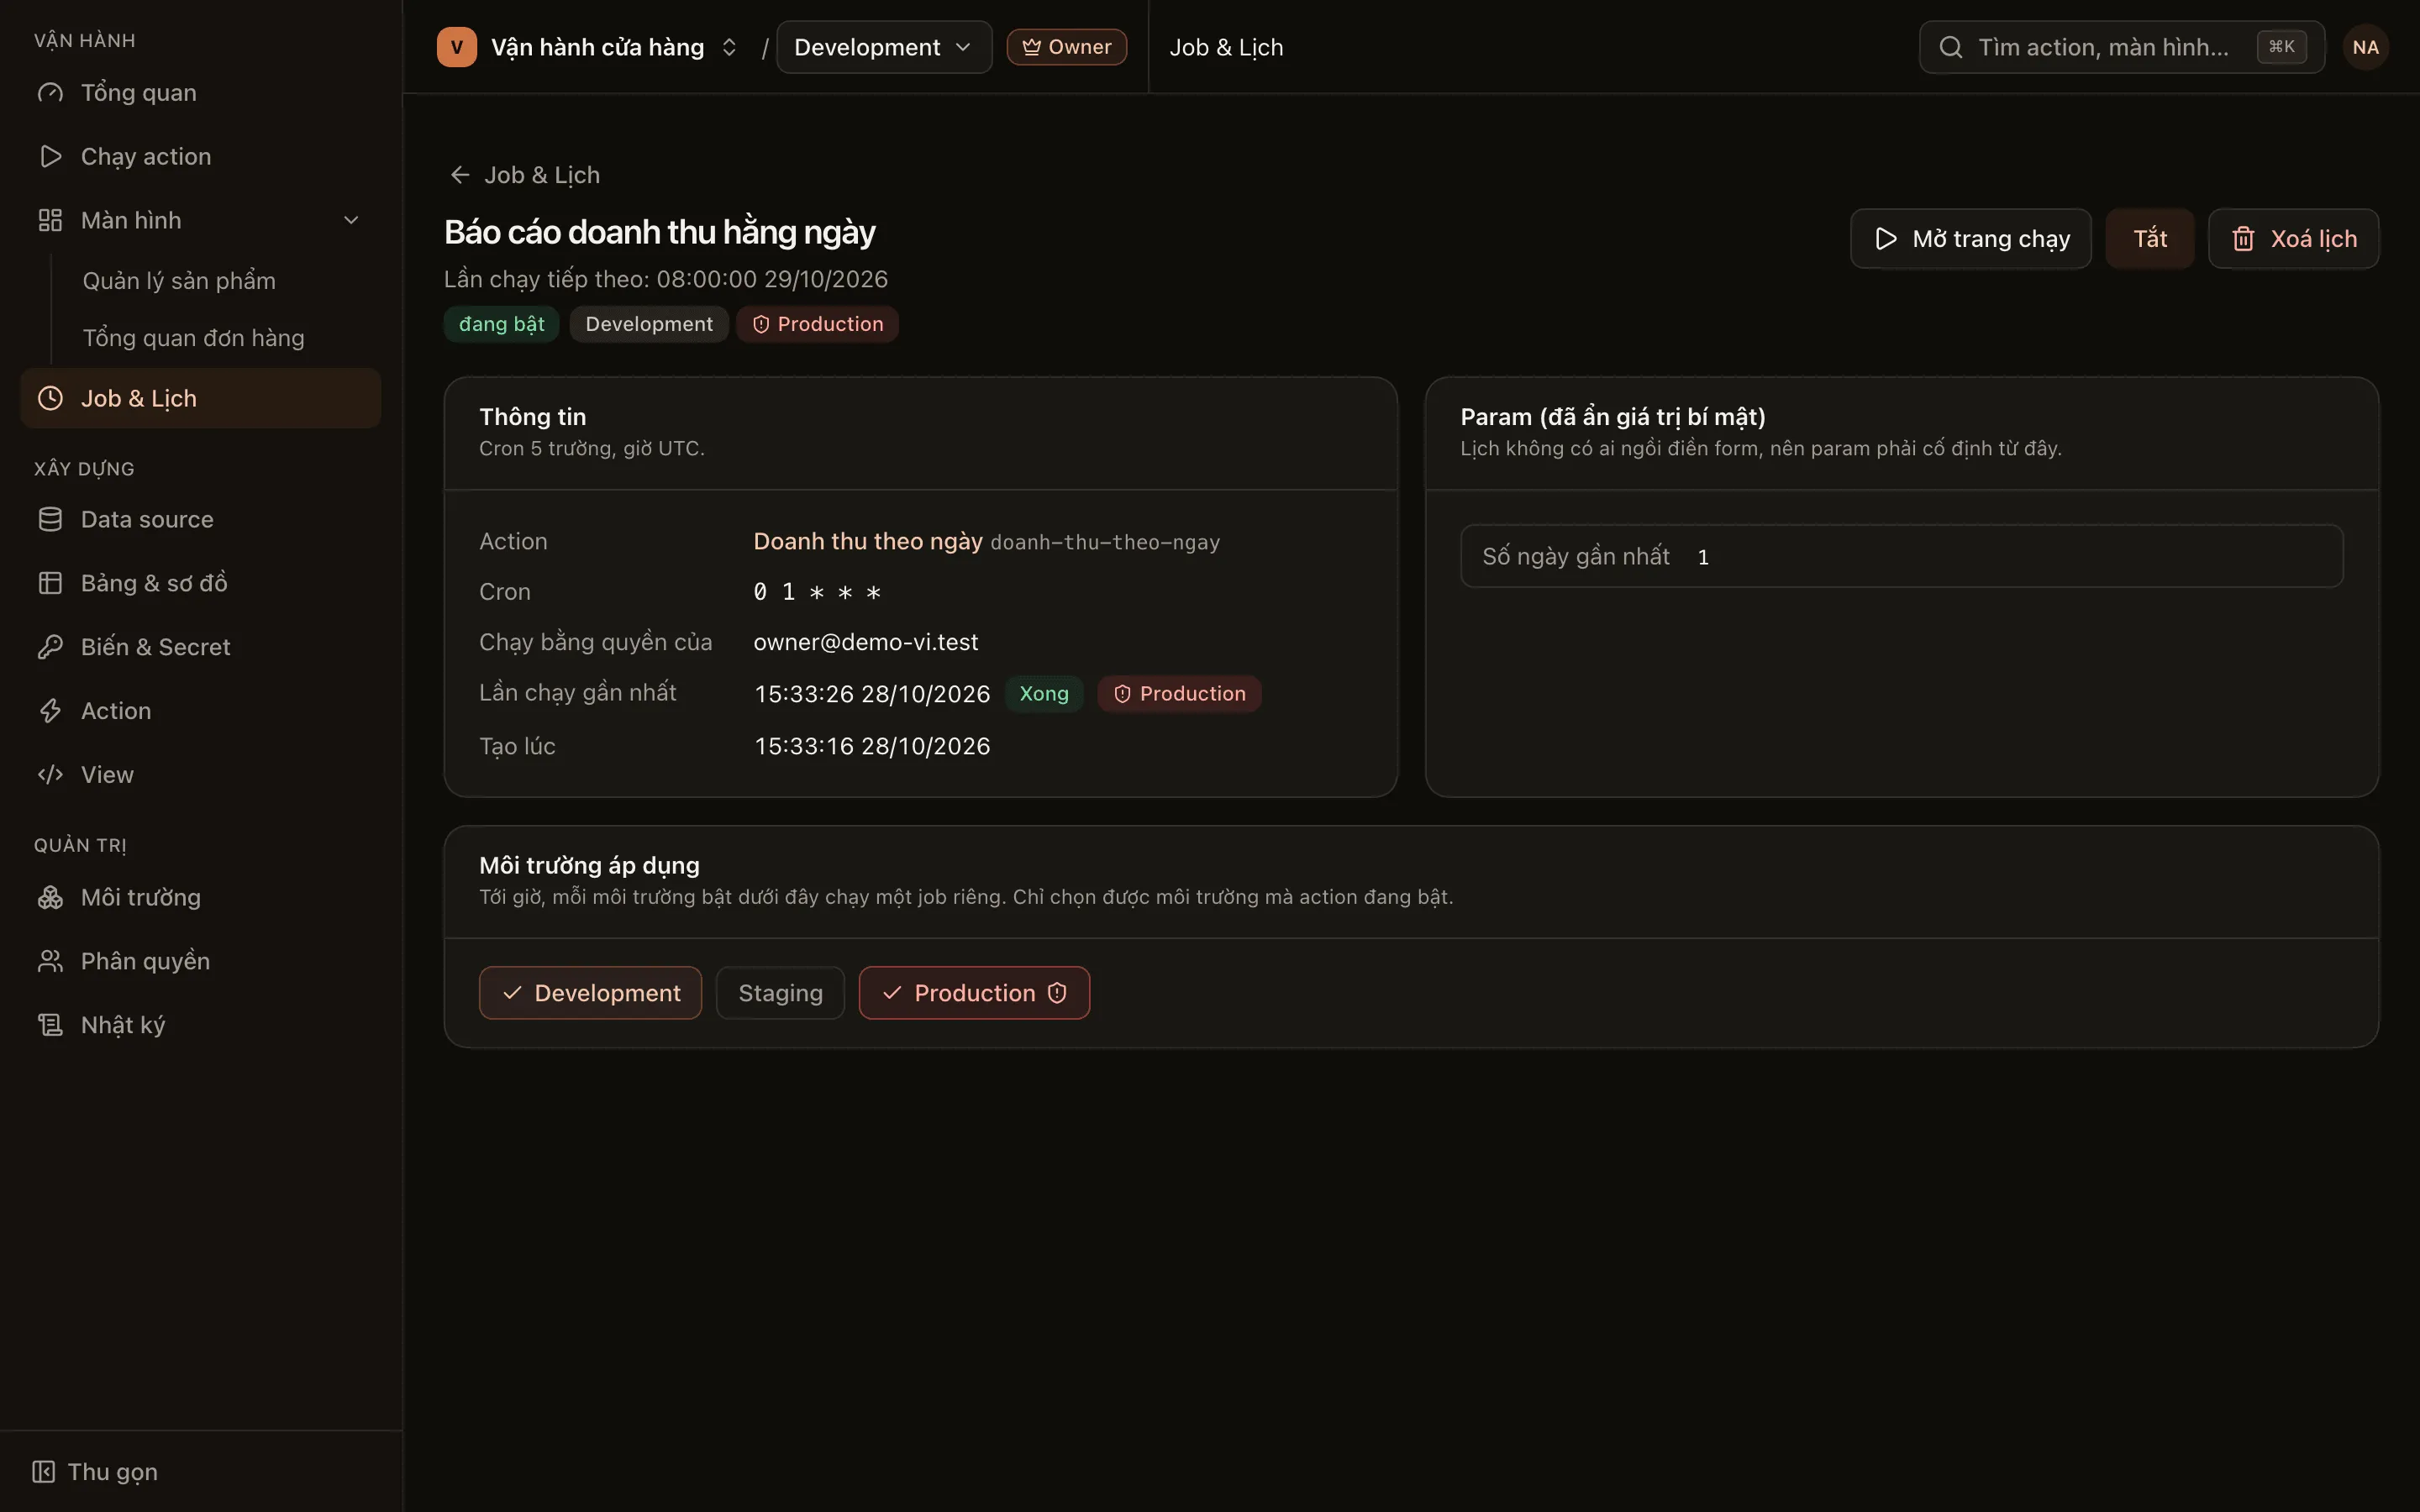Click the Thu gọn collapse sidebar icon
Image resolution: width=2420 pixels, height=1512 pixels.
tap(43, 1472)
